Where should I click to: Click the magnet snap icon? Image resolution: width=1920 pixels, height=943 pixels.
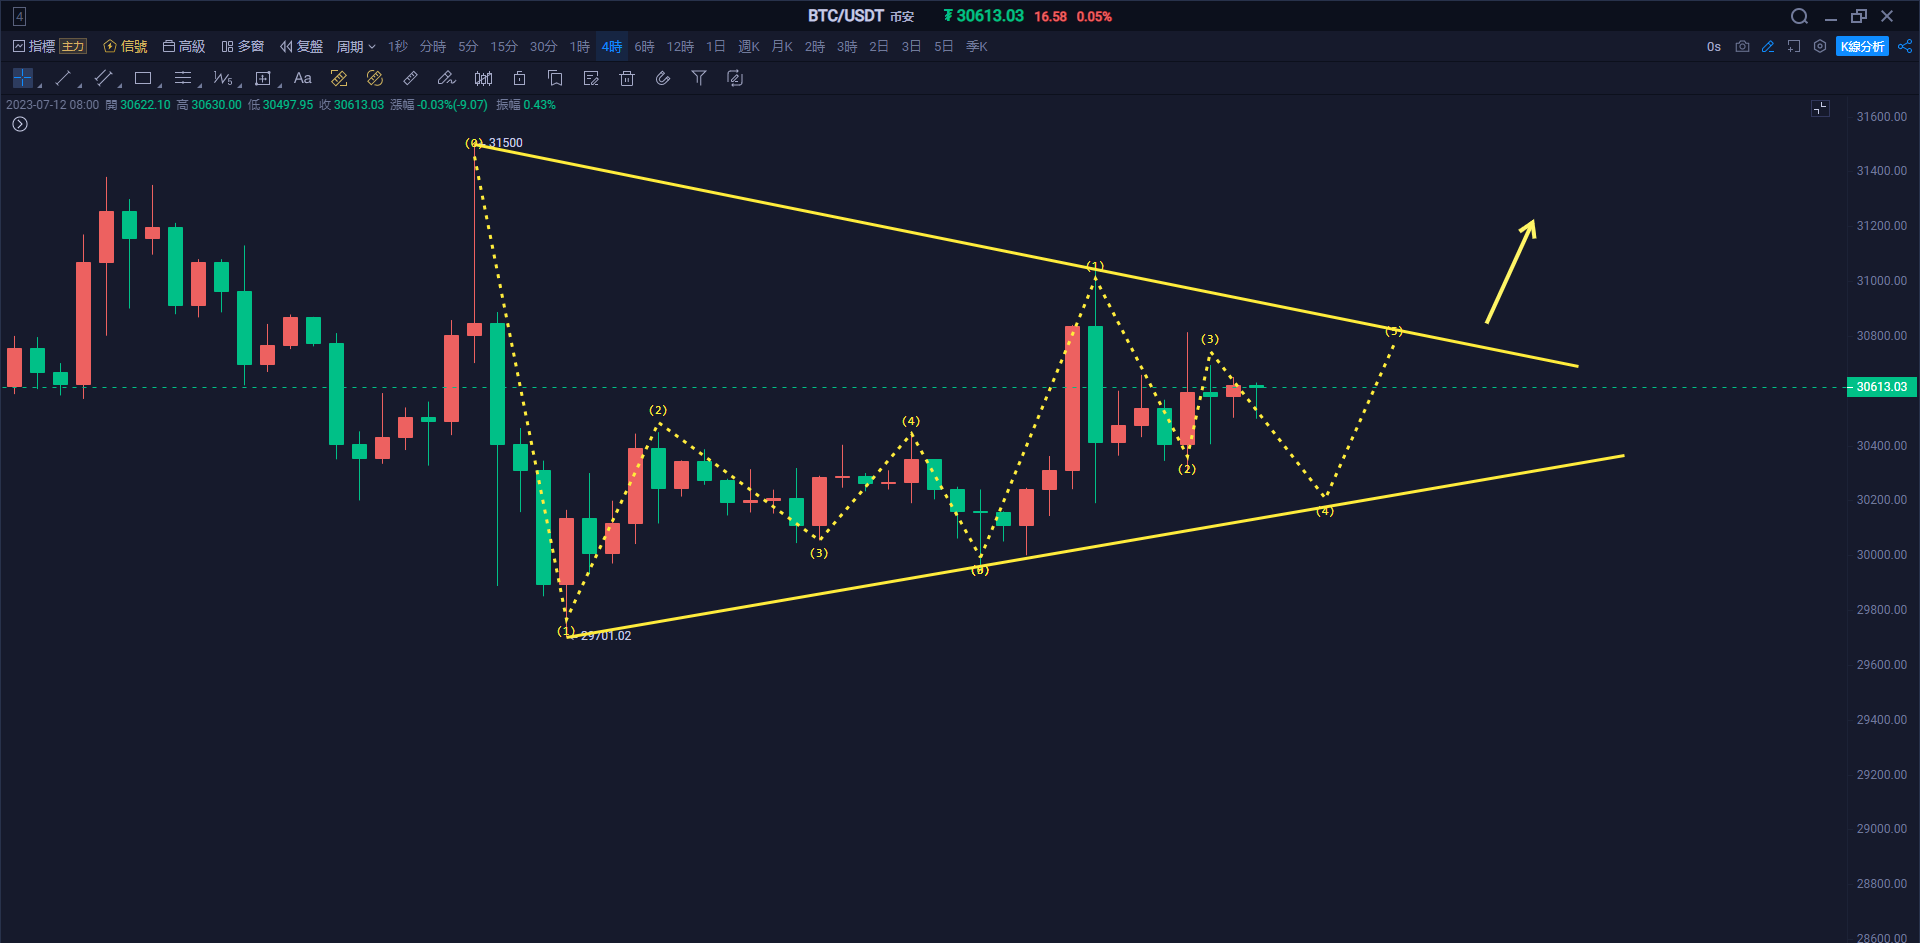click(x=663, y=78)
